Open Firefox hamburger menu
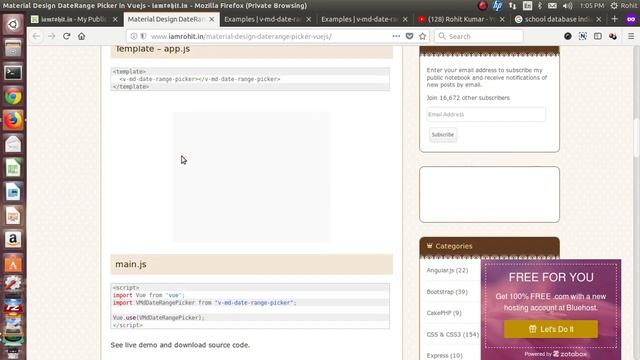The height and width of the screenshot is (360, 640). click(631, 36)
